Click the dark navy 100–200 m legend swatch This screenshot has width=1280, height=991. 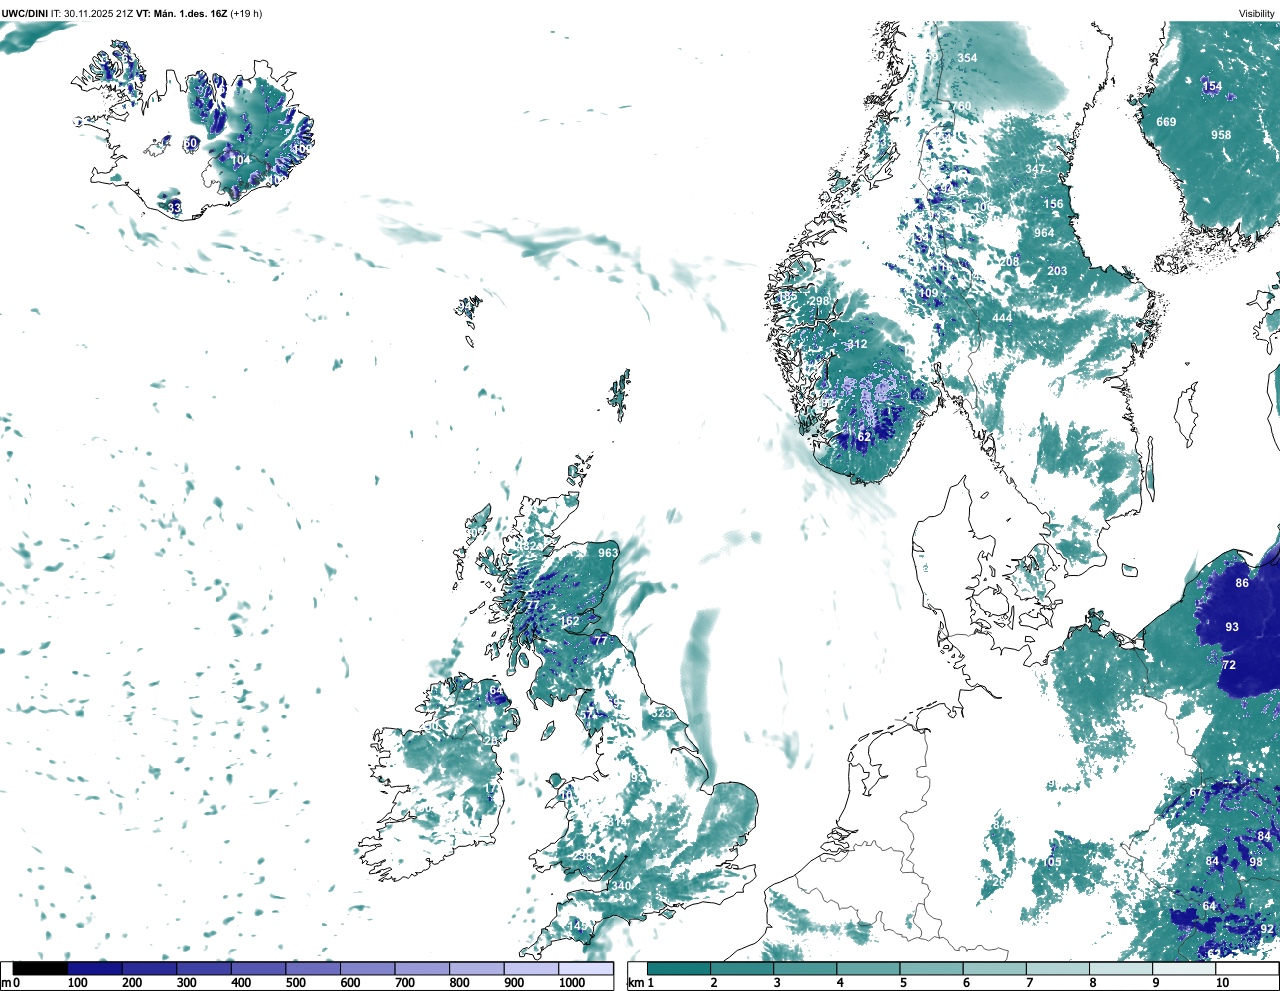point(95,969)
